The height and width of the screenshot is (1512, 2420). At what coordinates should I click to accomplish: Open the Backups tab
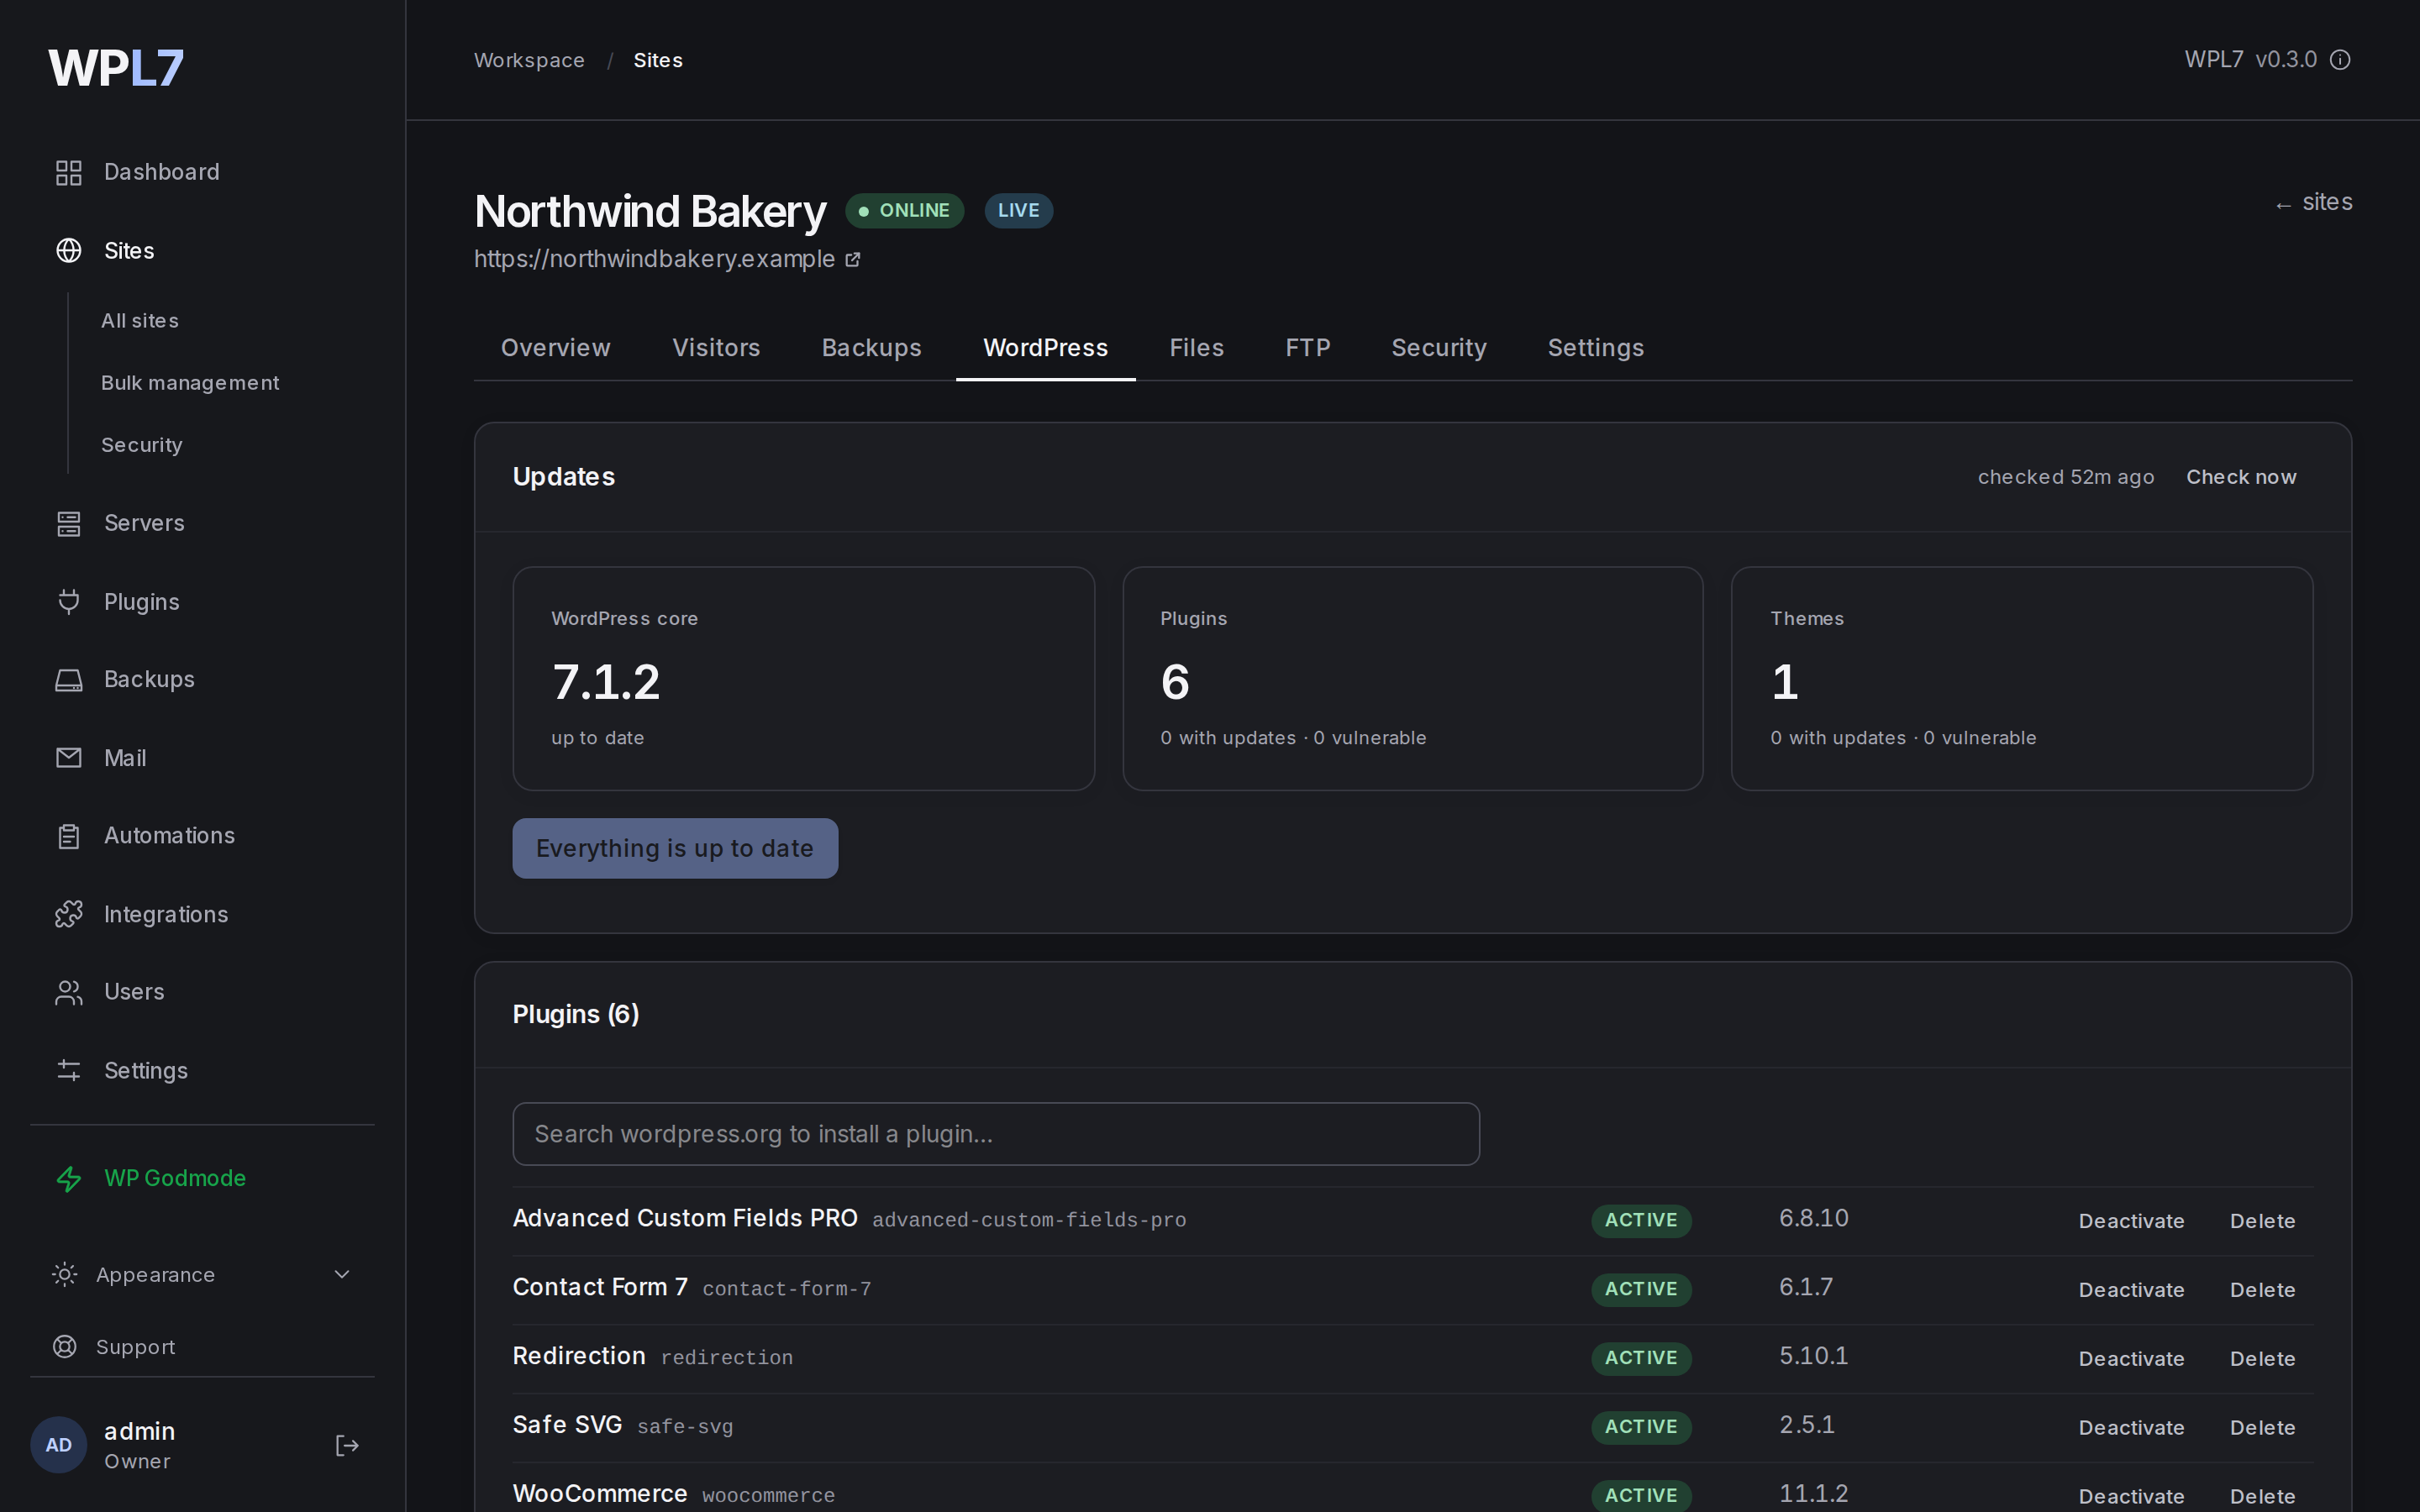click(x=871, y=348)
